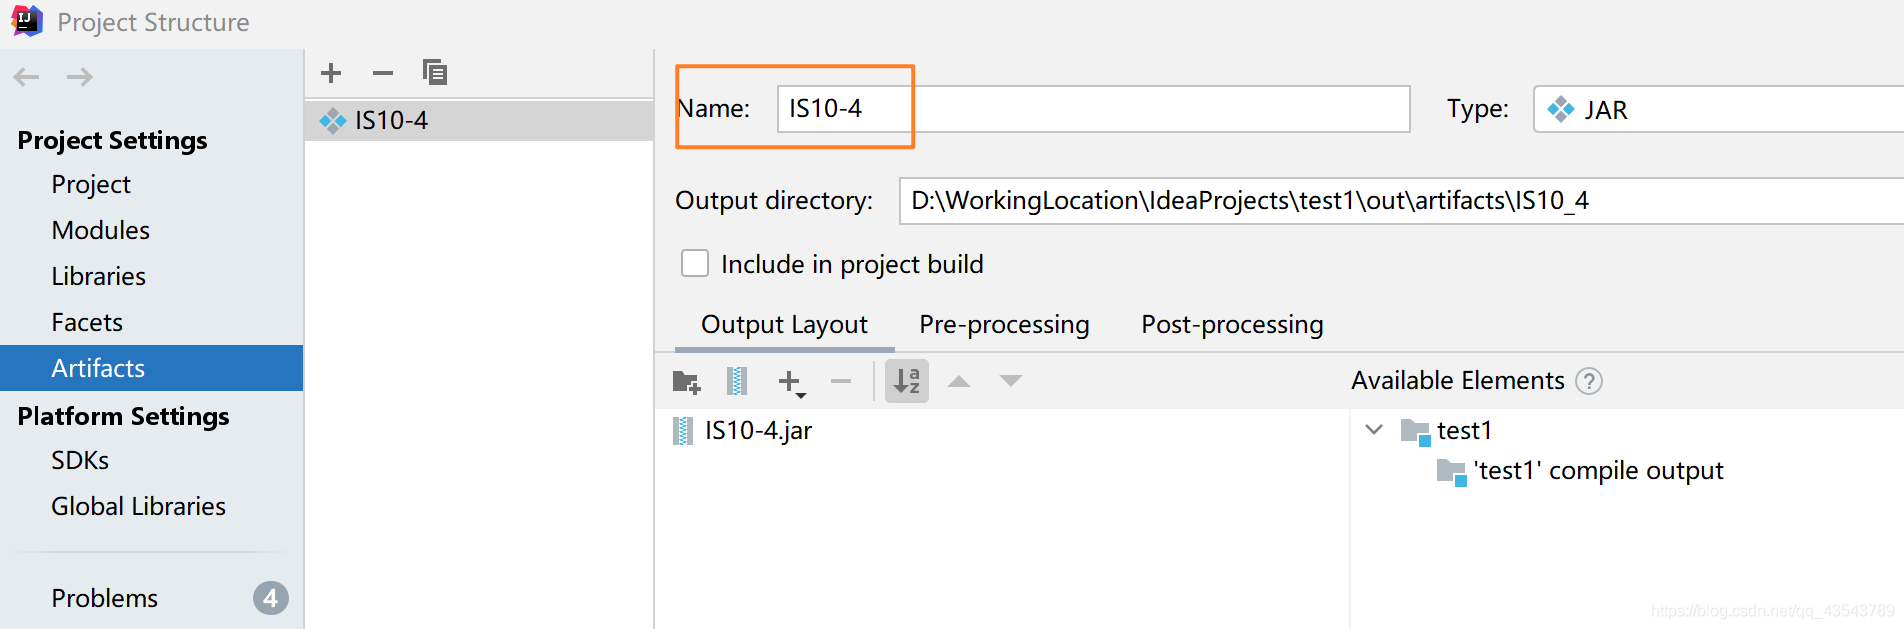Click the Output directory field
1904x629 pixels.
pos(1401,201)
